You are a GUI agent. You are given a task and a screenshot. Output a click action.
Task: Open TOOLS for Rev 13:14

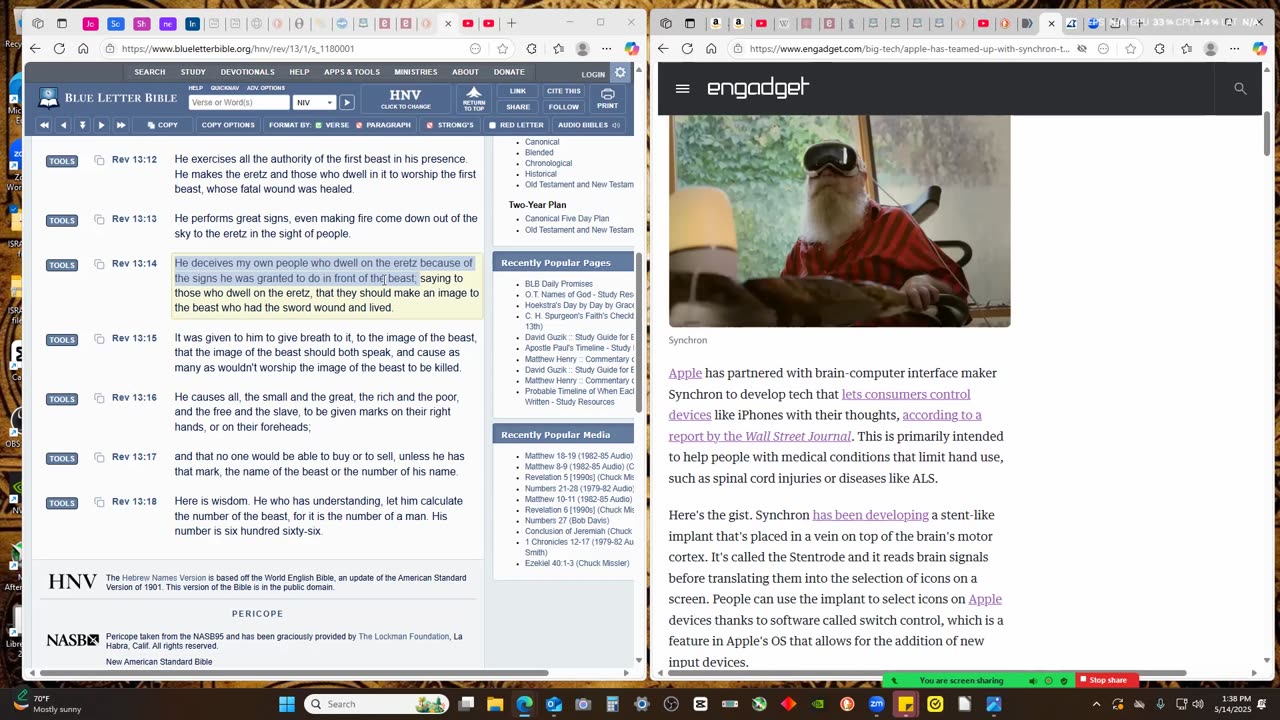tap(62, 265)
